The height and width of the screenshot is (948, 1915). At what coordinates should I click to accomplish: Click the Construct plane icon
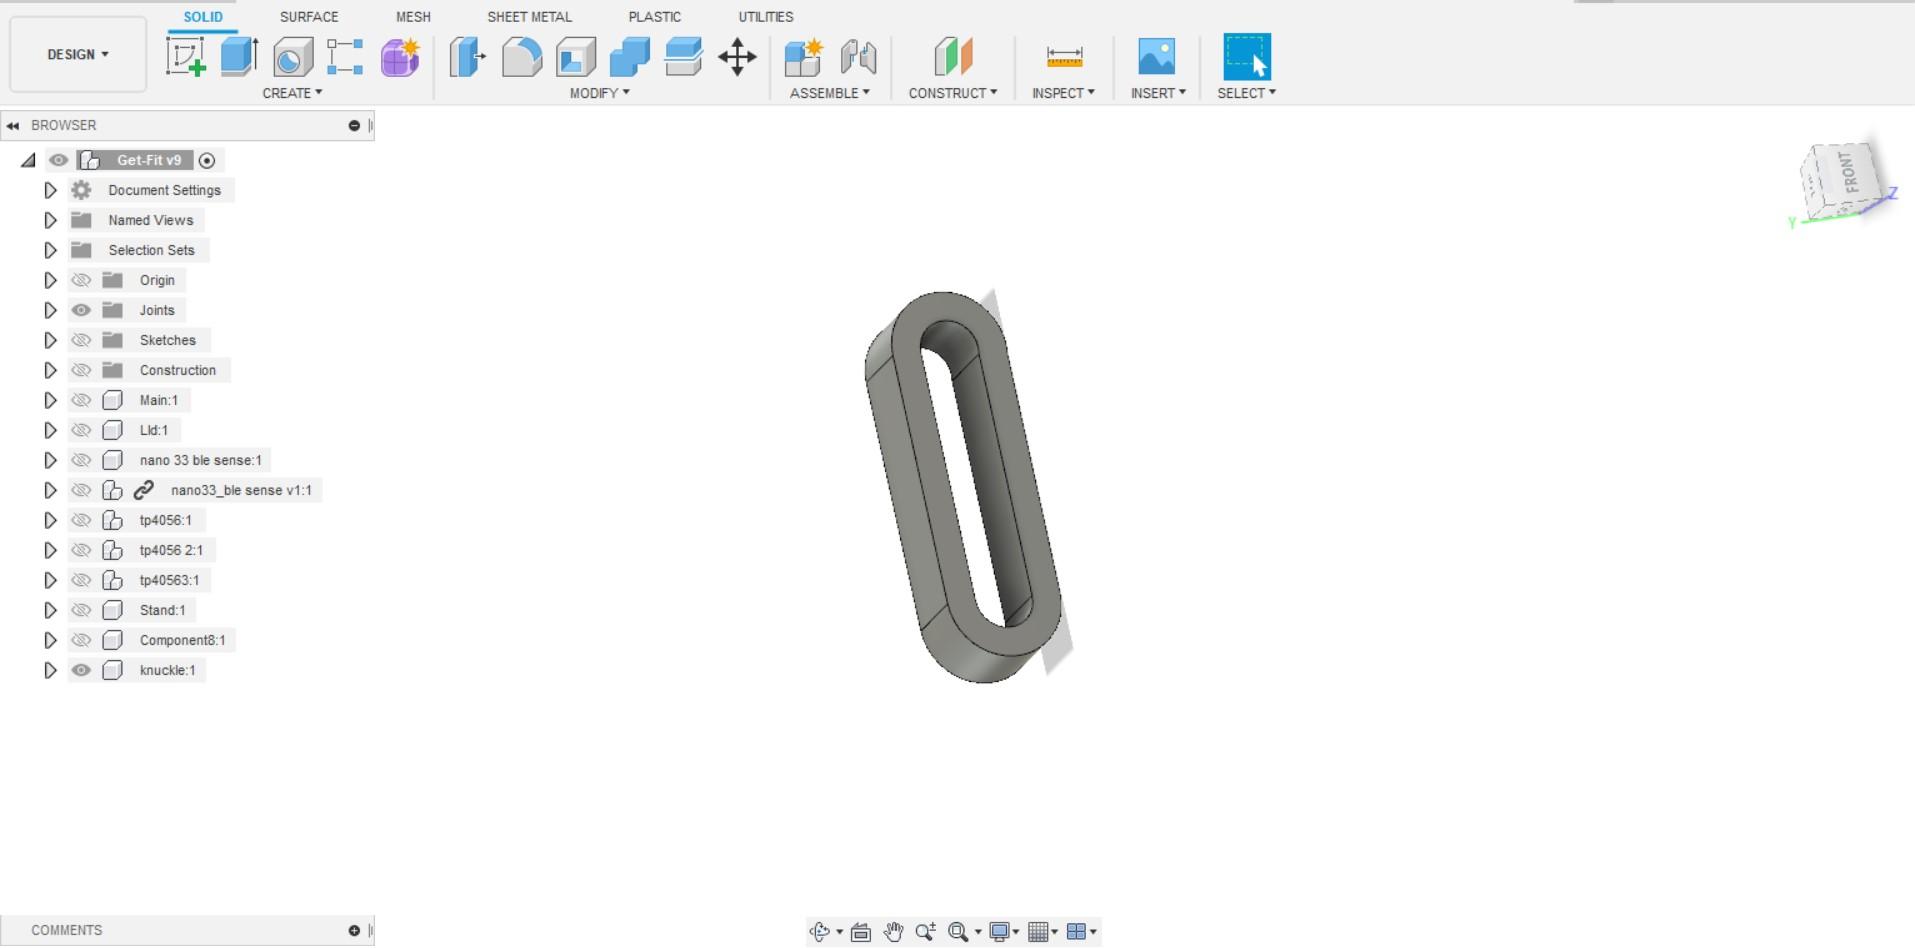click(x=953, y=56)
